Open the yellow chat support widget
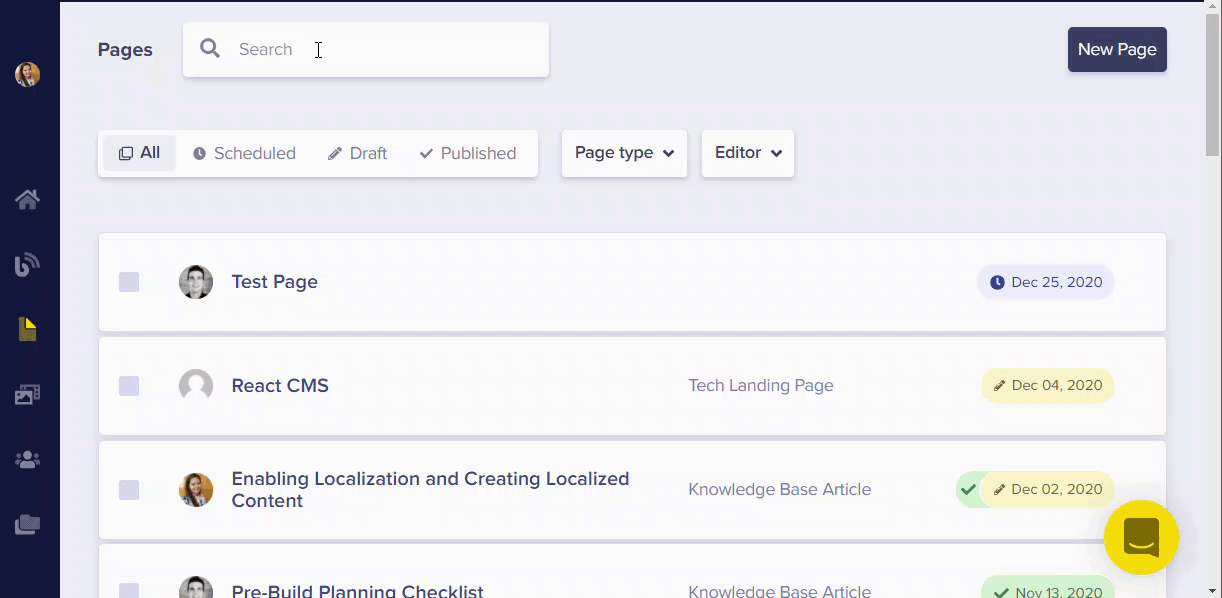 [x=1141, y=537]
